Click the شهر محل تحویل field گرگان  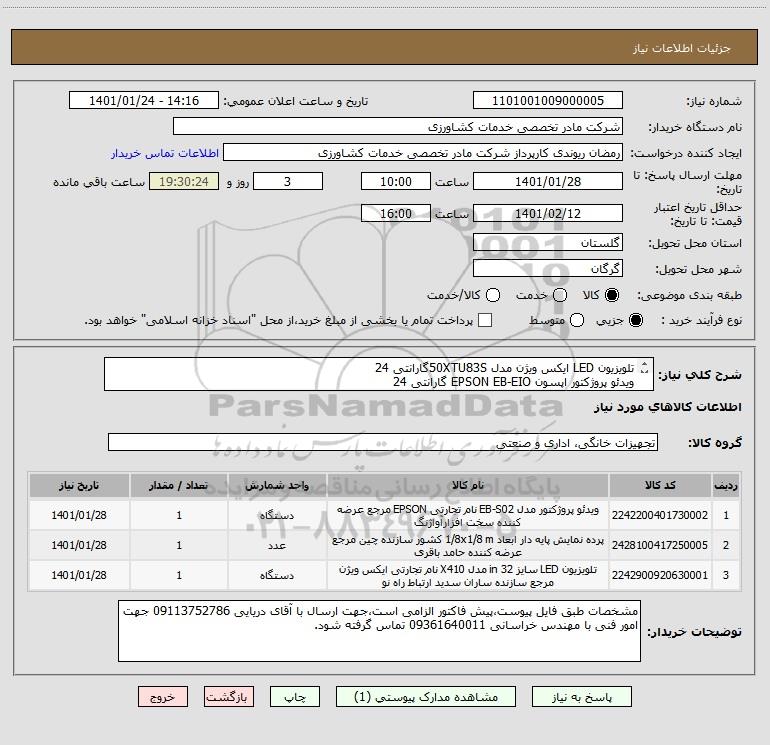click(x=548, y=268)
